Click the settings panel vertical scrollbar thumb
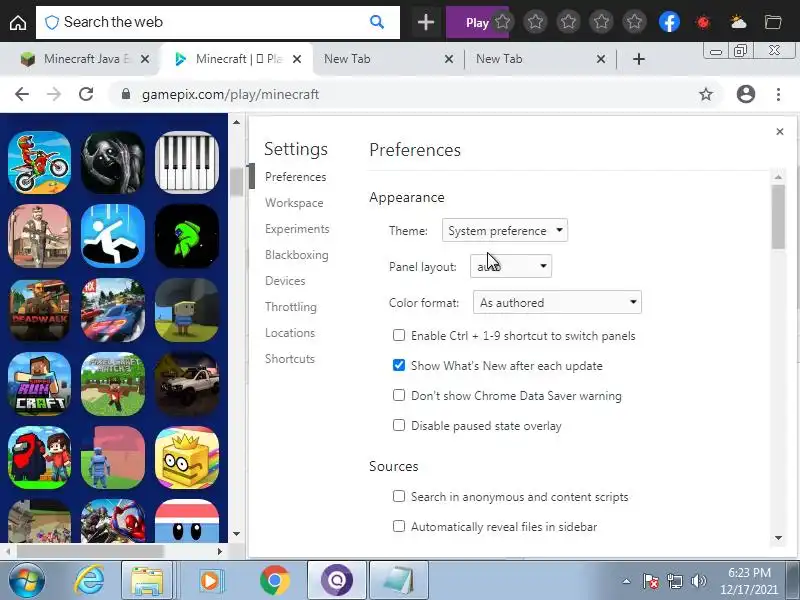Viewport: 800px width, 600px height. click(778, 216)
